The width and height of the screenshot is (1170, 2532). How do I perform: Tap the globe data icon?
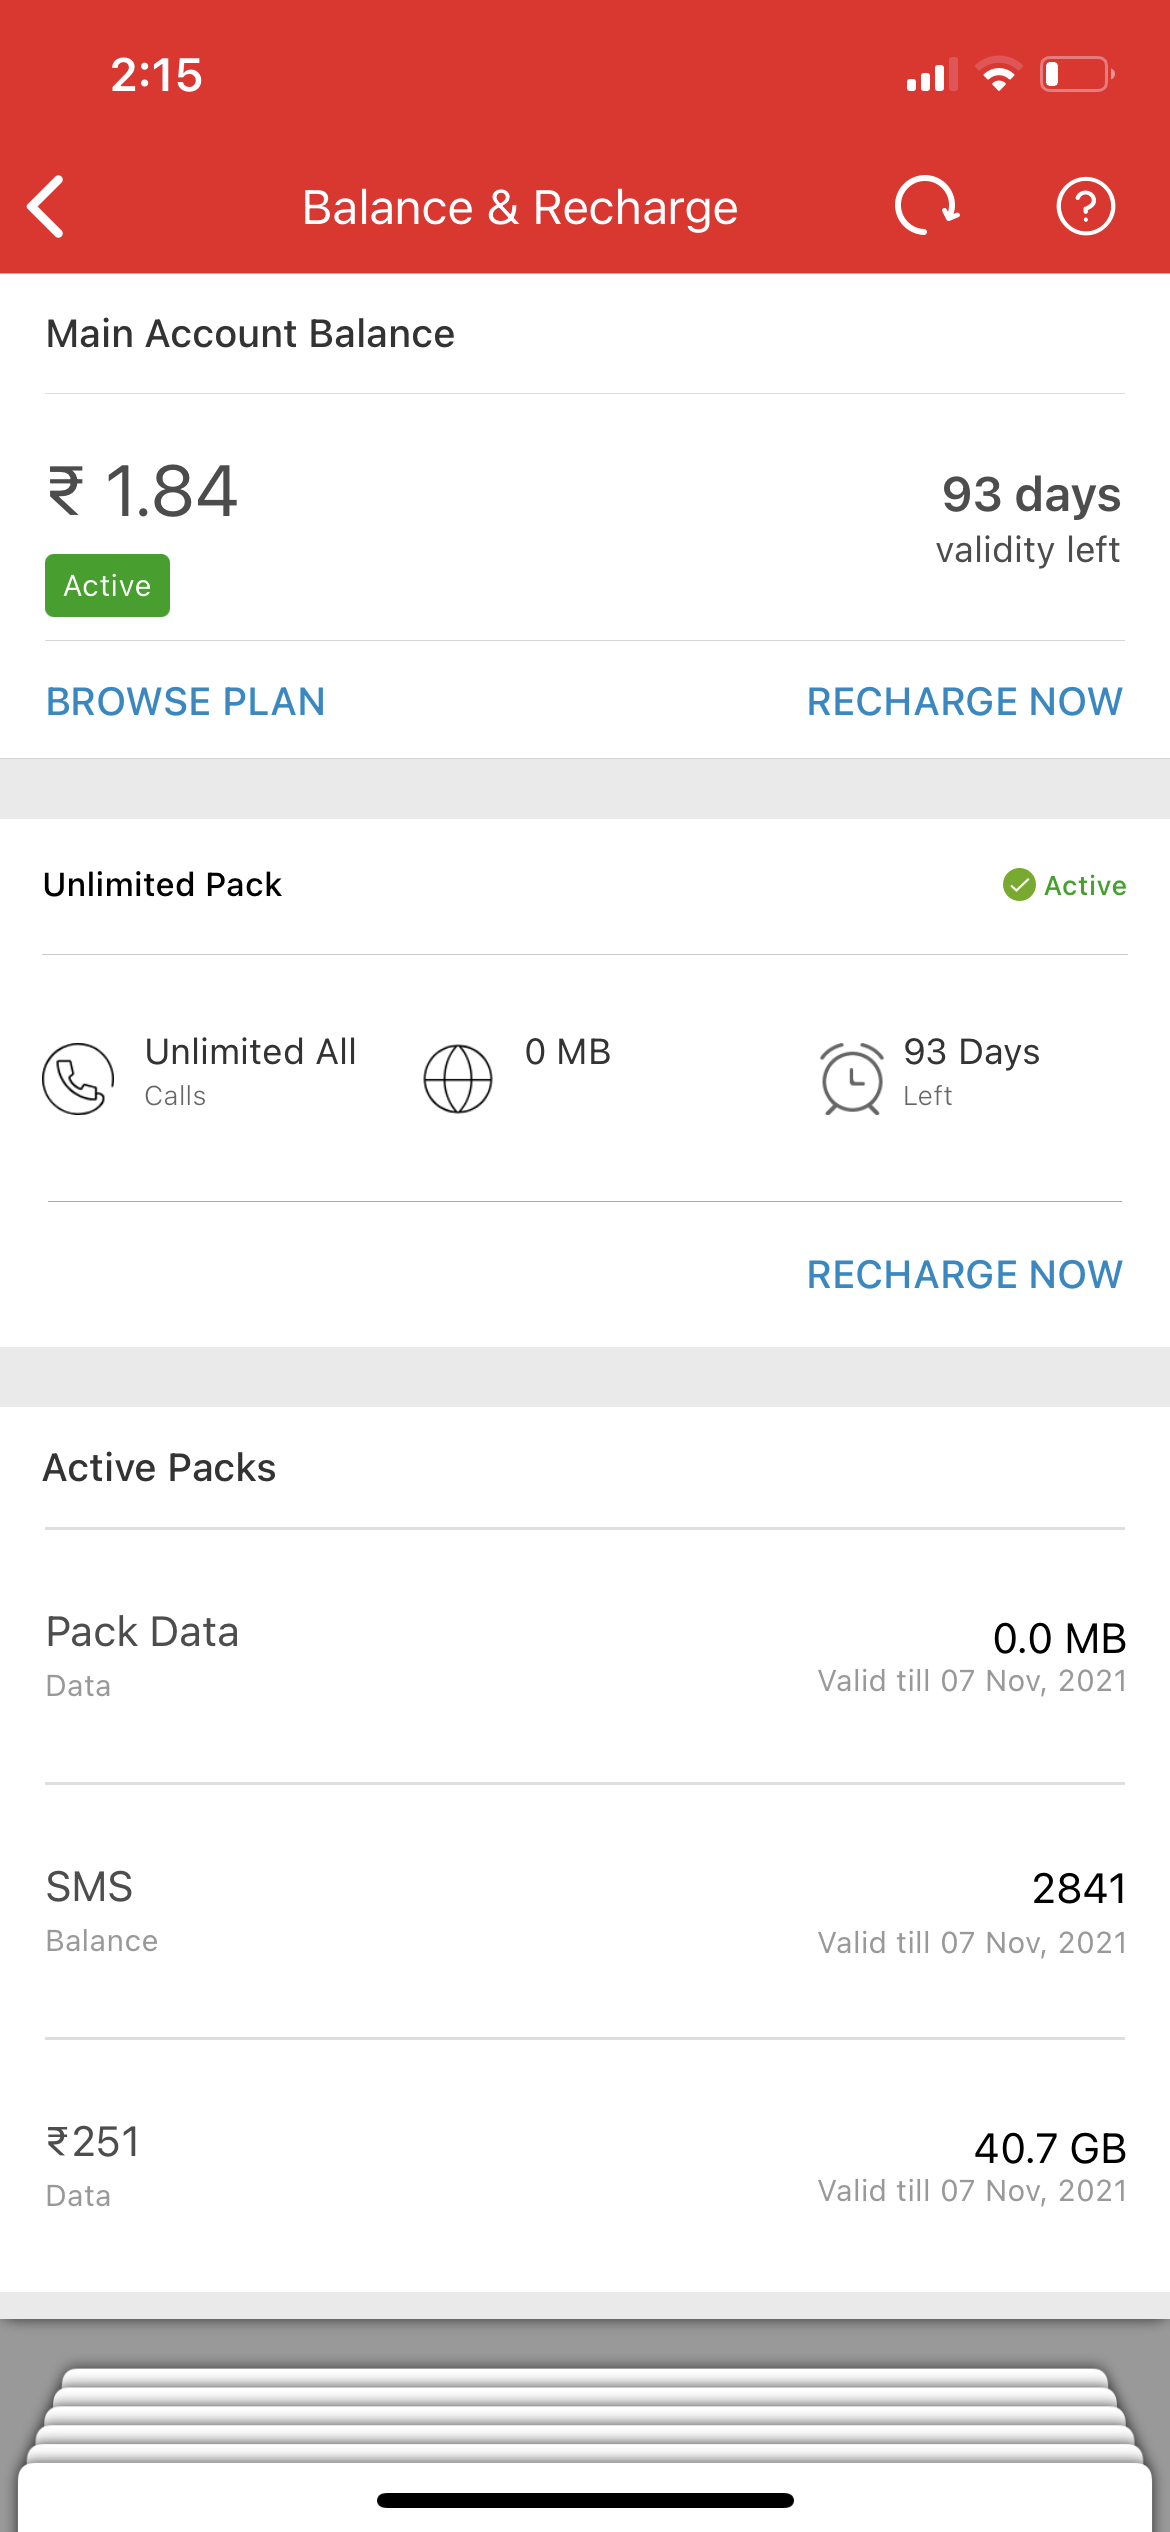tap(458, 1078)
